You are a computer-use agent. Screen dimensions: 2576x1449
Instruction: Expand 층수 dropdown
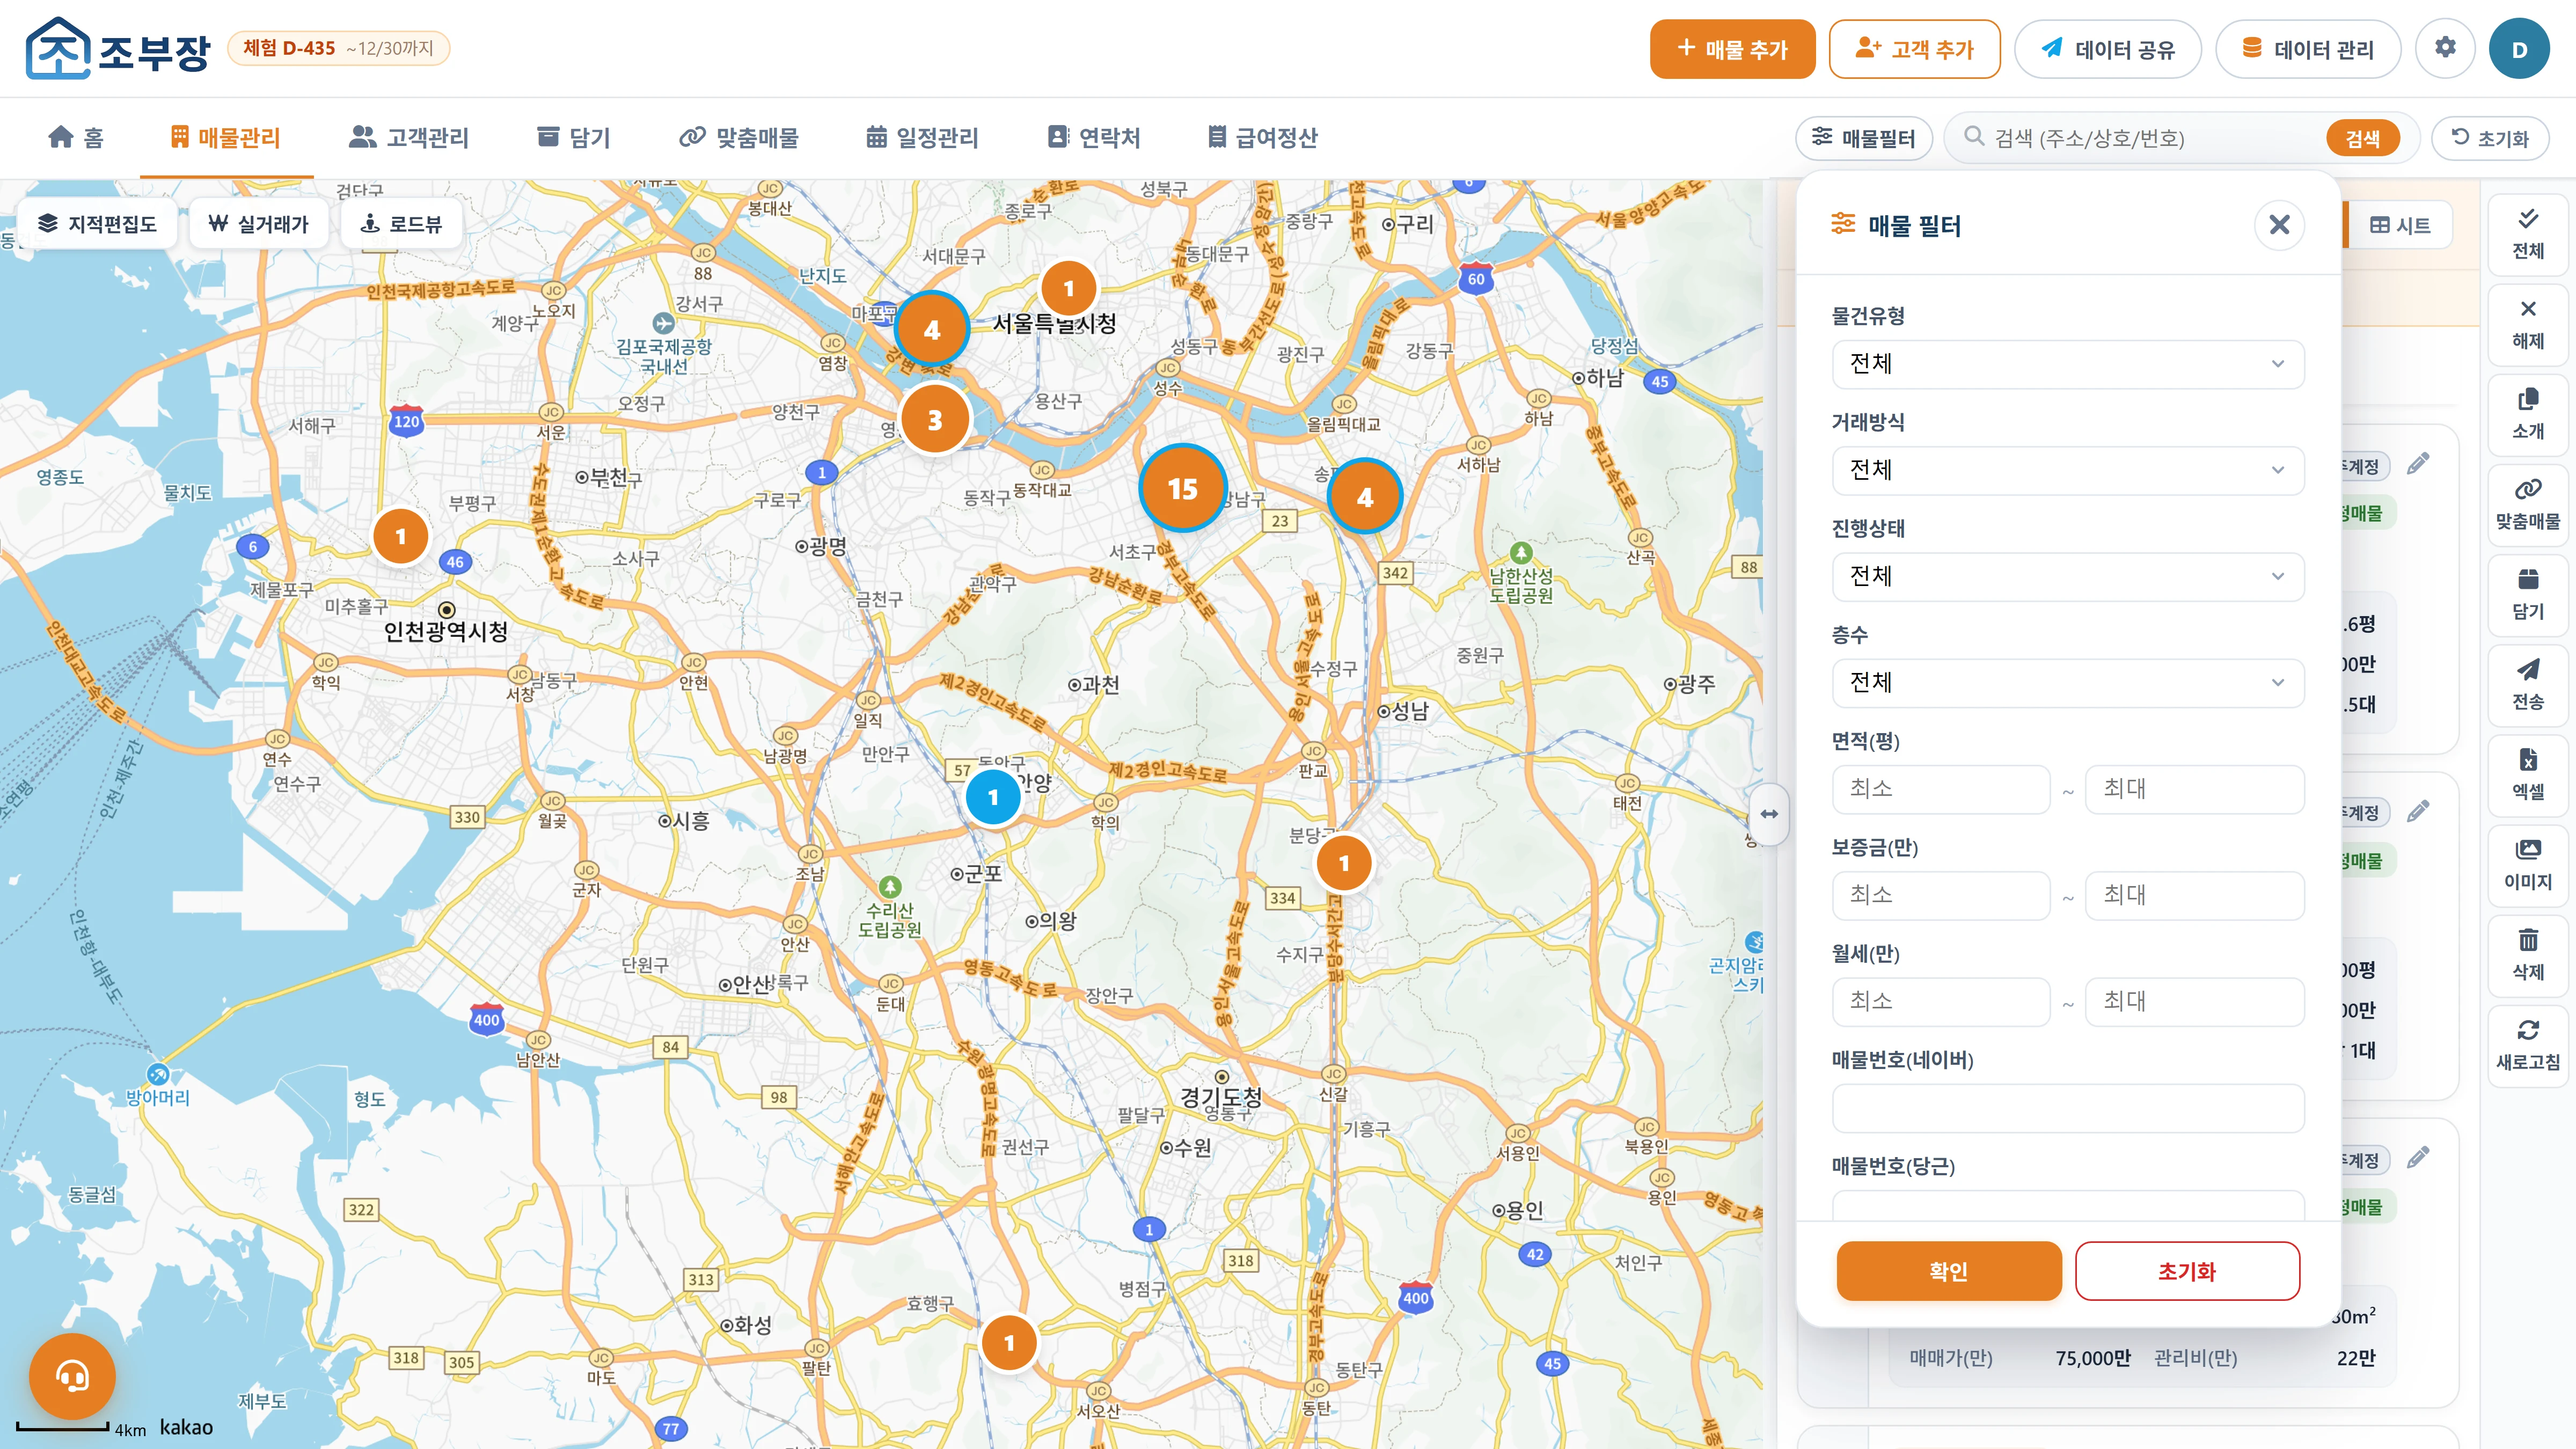coord(2068,682)
